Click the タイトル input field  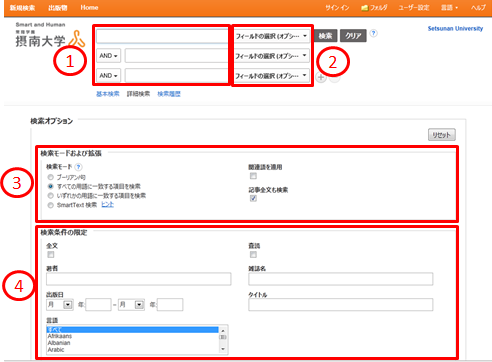[x=341, y=305]
